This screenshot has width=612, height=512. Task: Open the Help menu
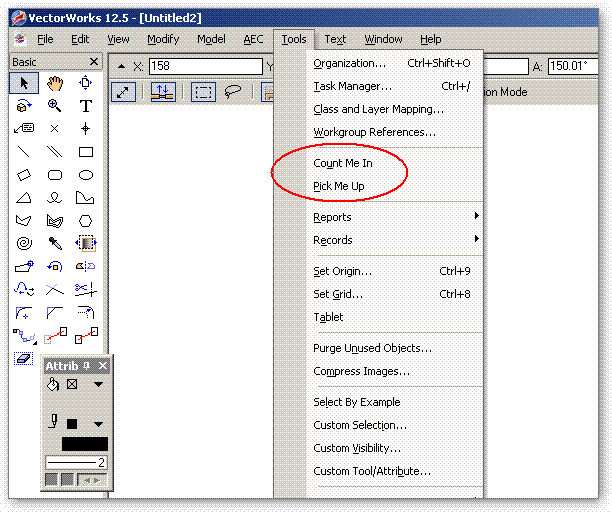431,39
